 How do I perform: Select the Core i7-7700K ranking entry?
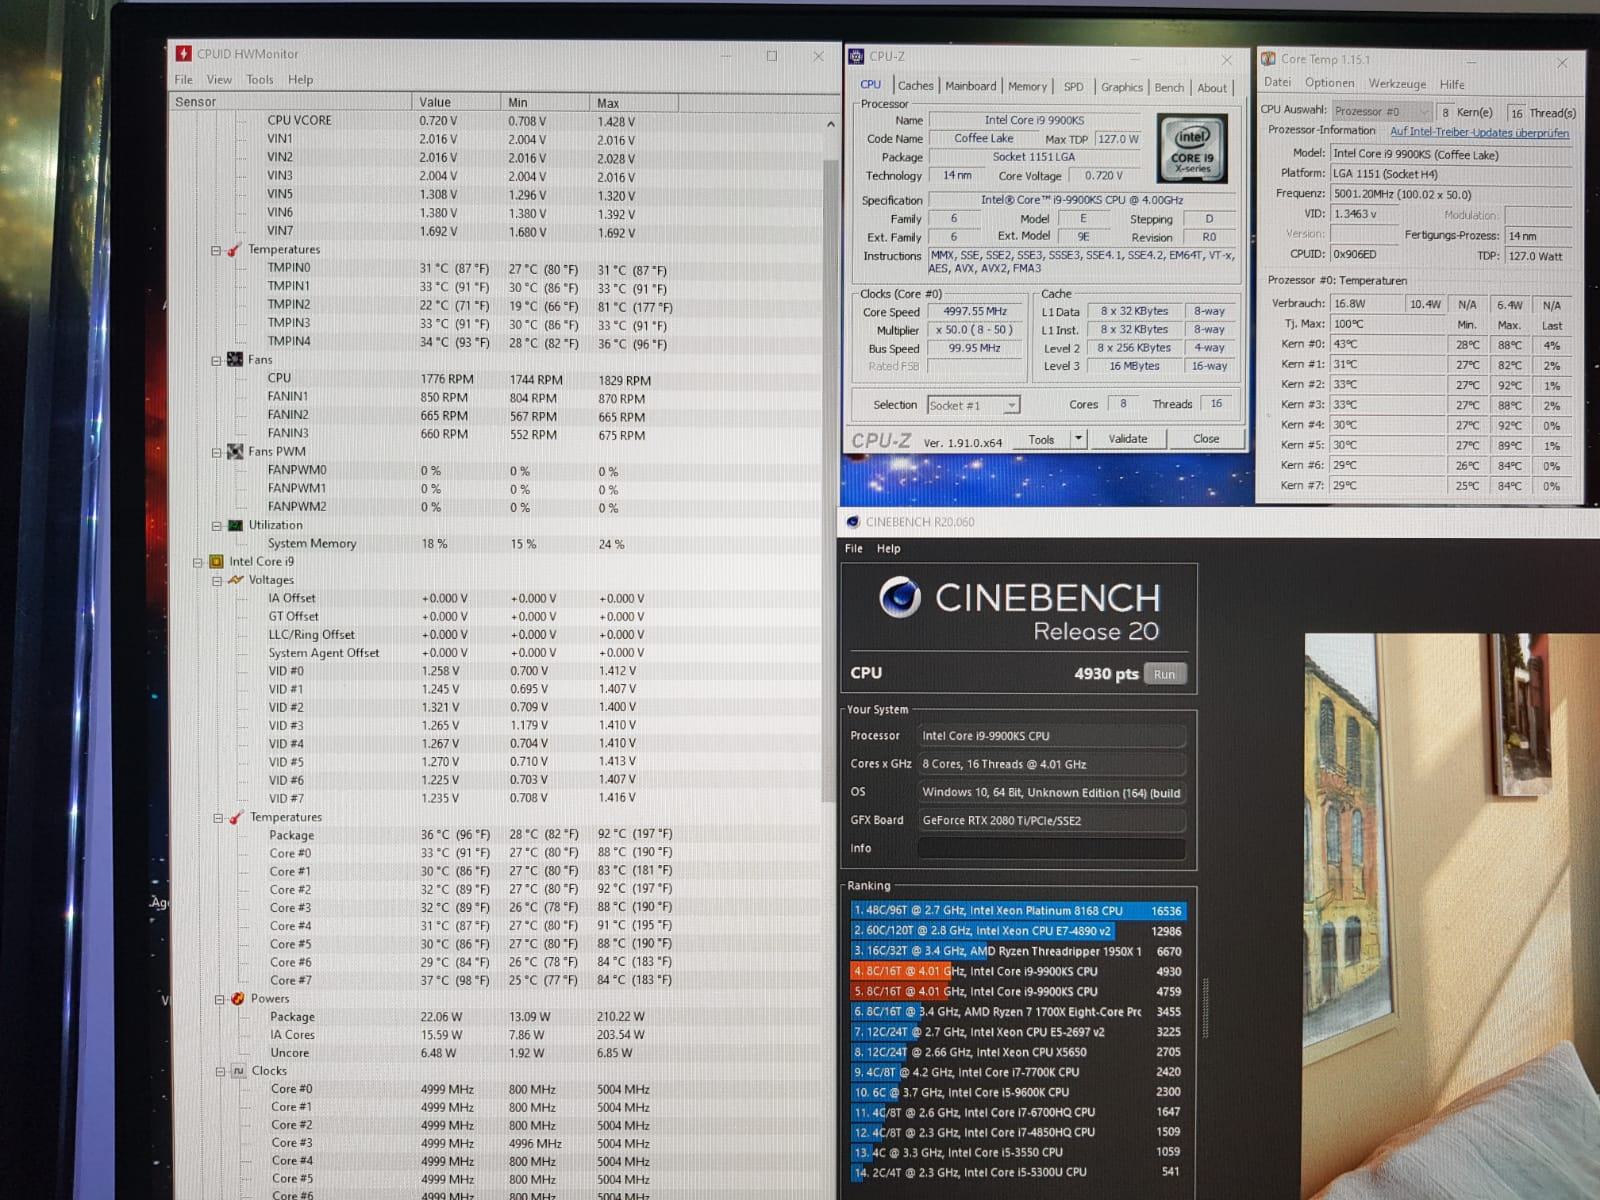click(x=1018, y=1072)
